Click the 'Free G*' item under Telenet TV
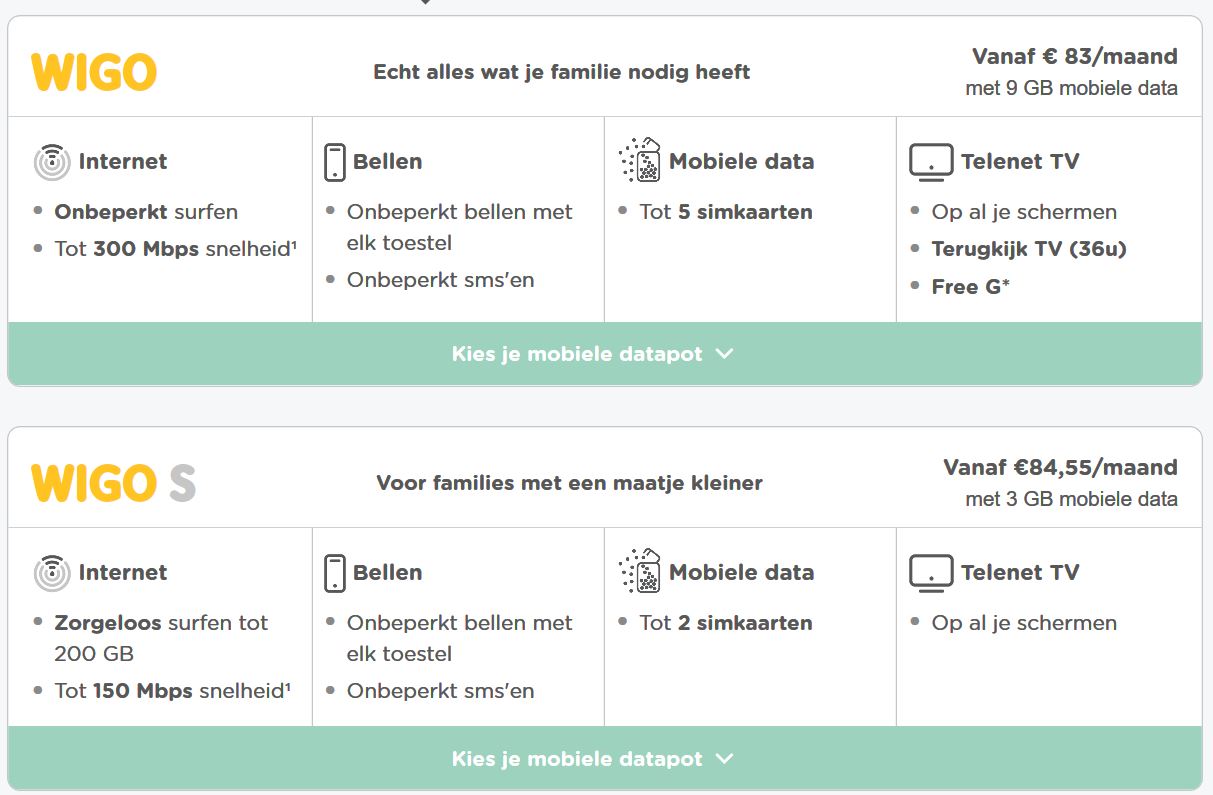Image resolution: width=1213 pixels, height=795 pixels. point(970,287)
